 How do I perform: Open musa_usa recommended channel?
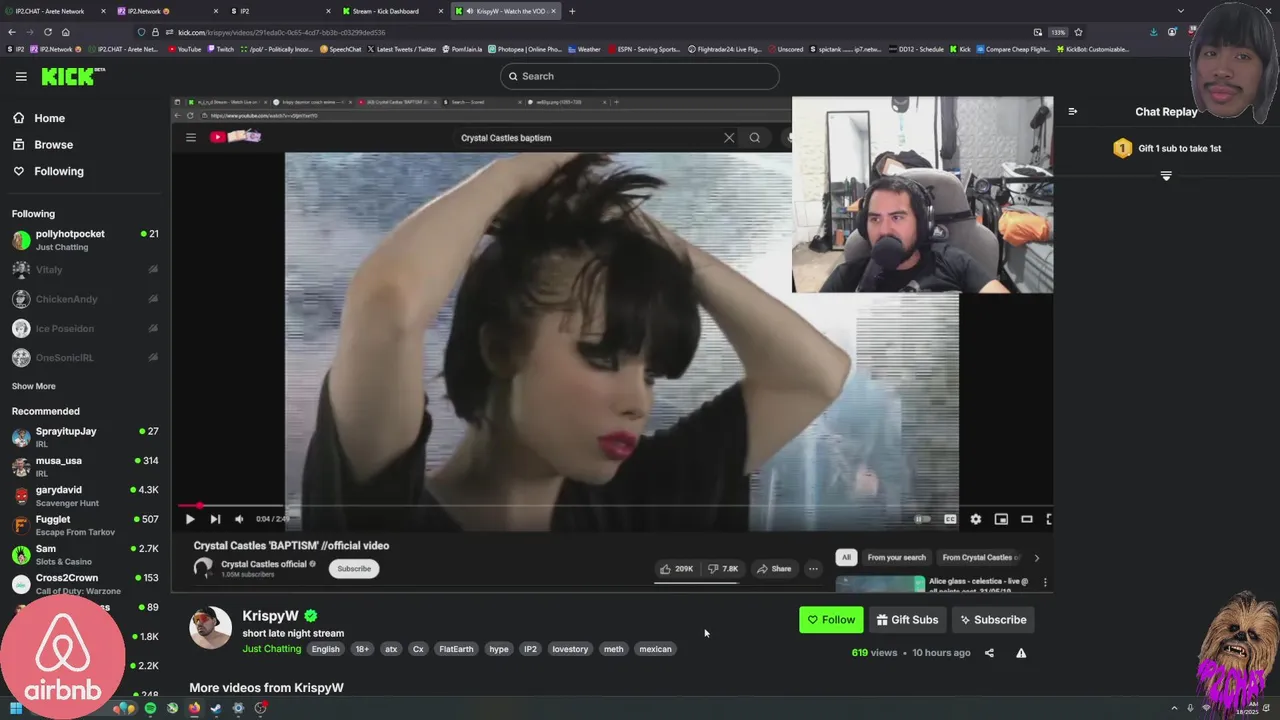[85, 466]
